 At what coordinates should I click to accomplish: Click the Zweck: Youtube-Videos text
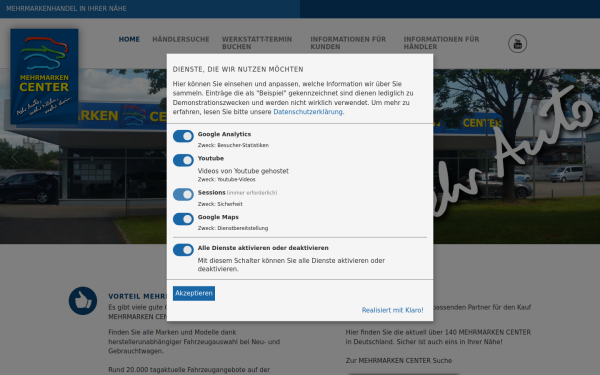(x=227, y=179)
